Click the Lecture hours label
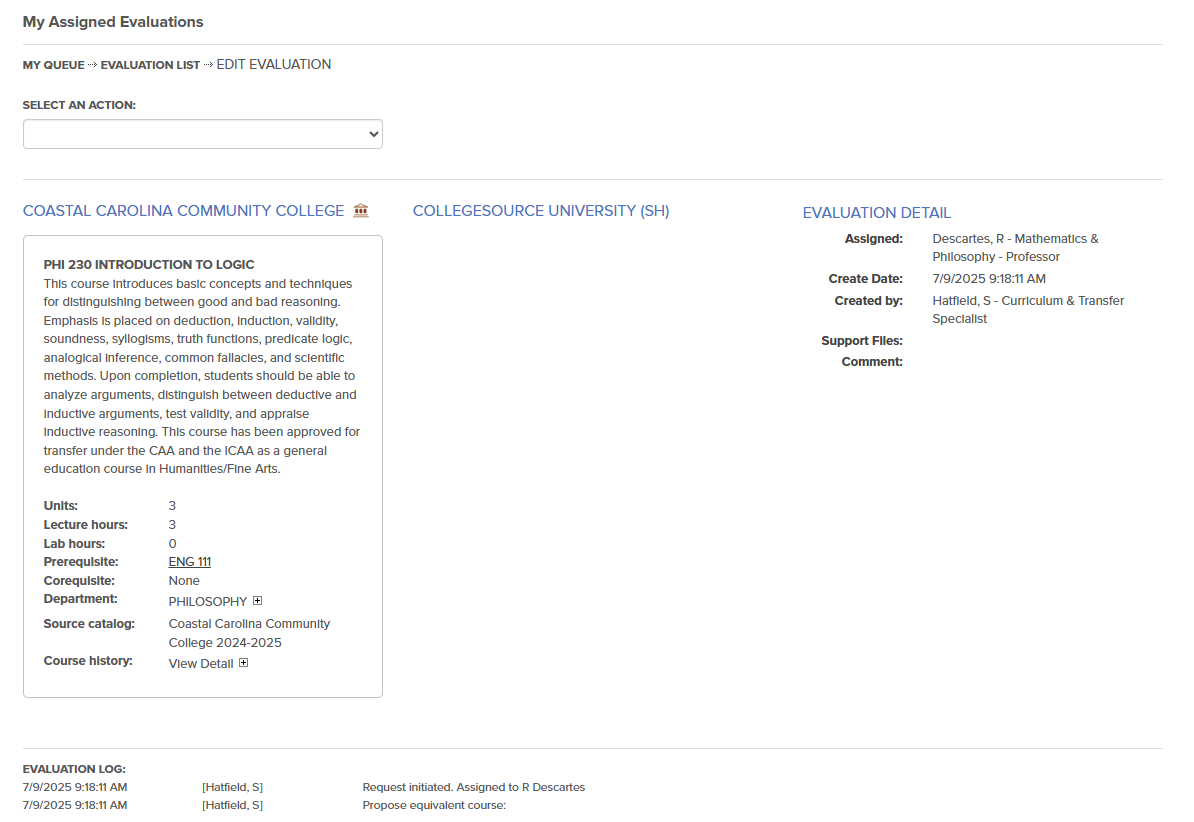The width and height of the screenshot is (1194, 822). tap(85, 525)
